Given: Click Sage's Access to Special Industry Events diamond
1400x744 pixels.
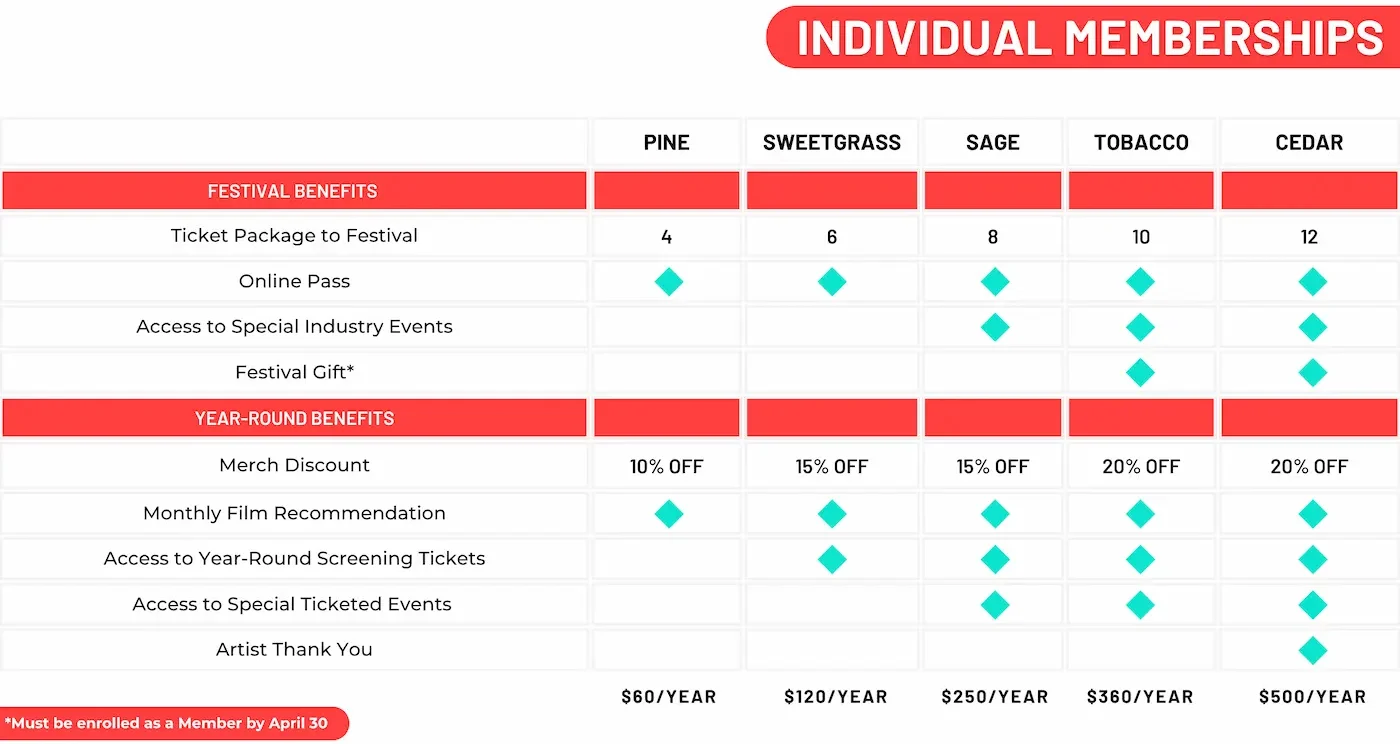Looking at the screenshot, I should [994, 327].
